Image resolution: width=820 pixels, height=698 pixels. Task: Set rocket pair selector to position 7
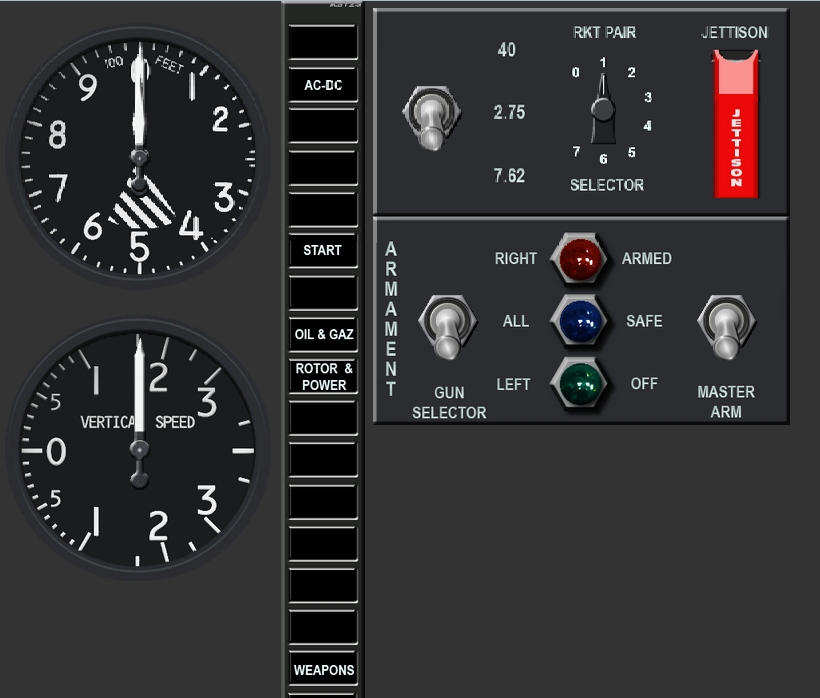tap(576, 152)
